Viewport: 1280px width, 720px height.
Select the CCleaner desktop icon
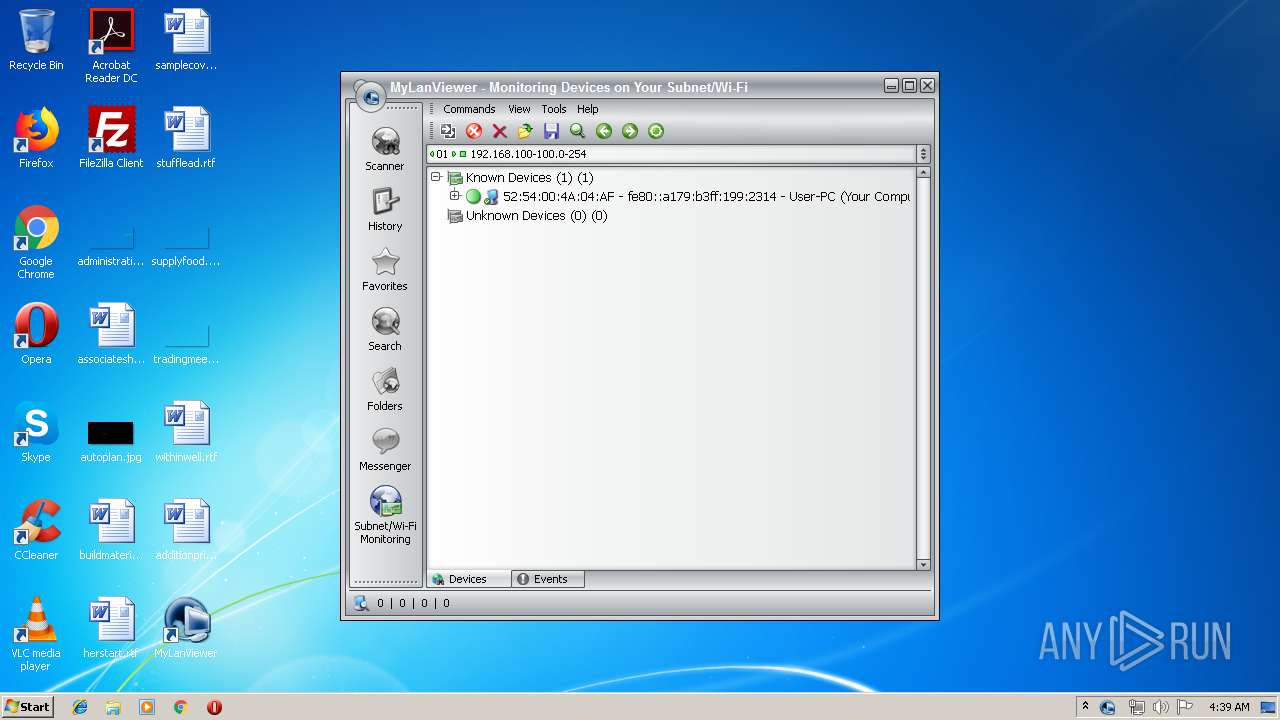[x=36, y=530]
